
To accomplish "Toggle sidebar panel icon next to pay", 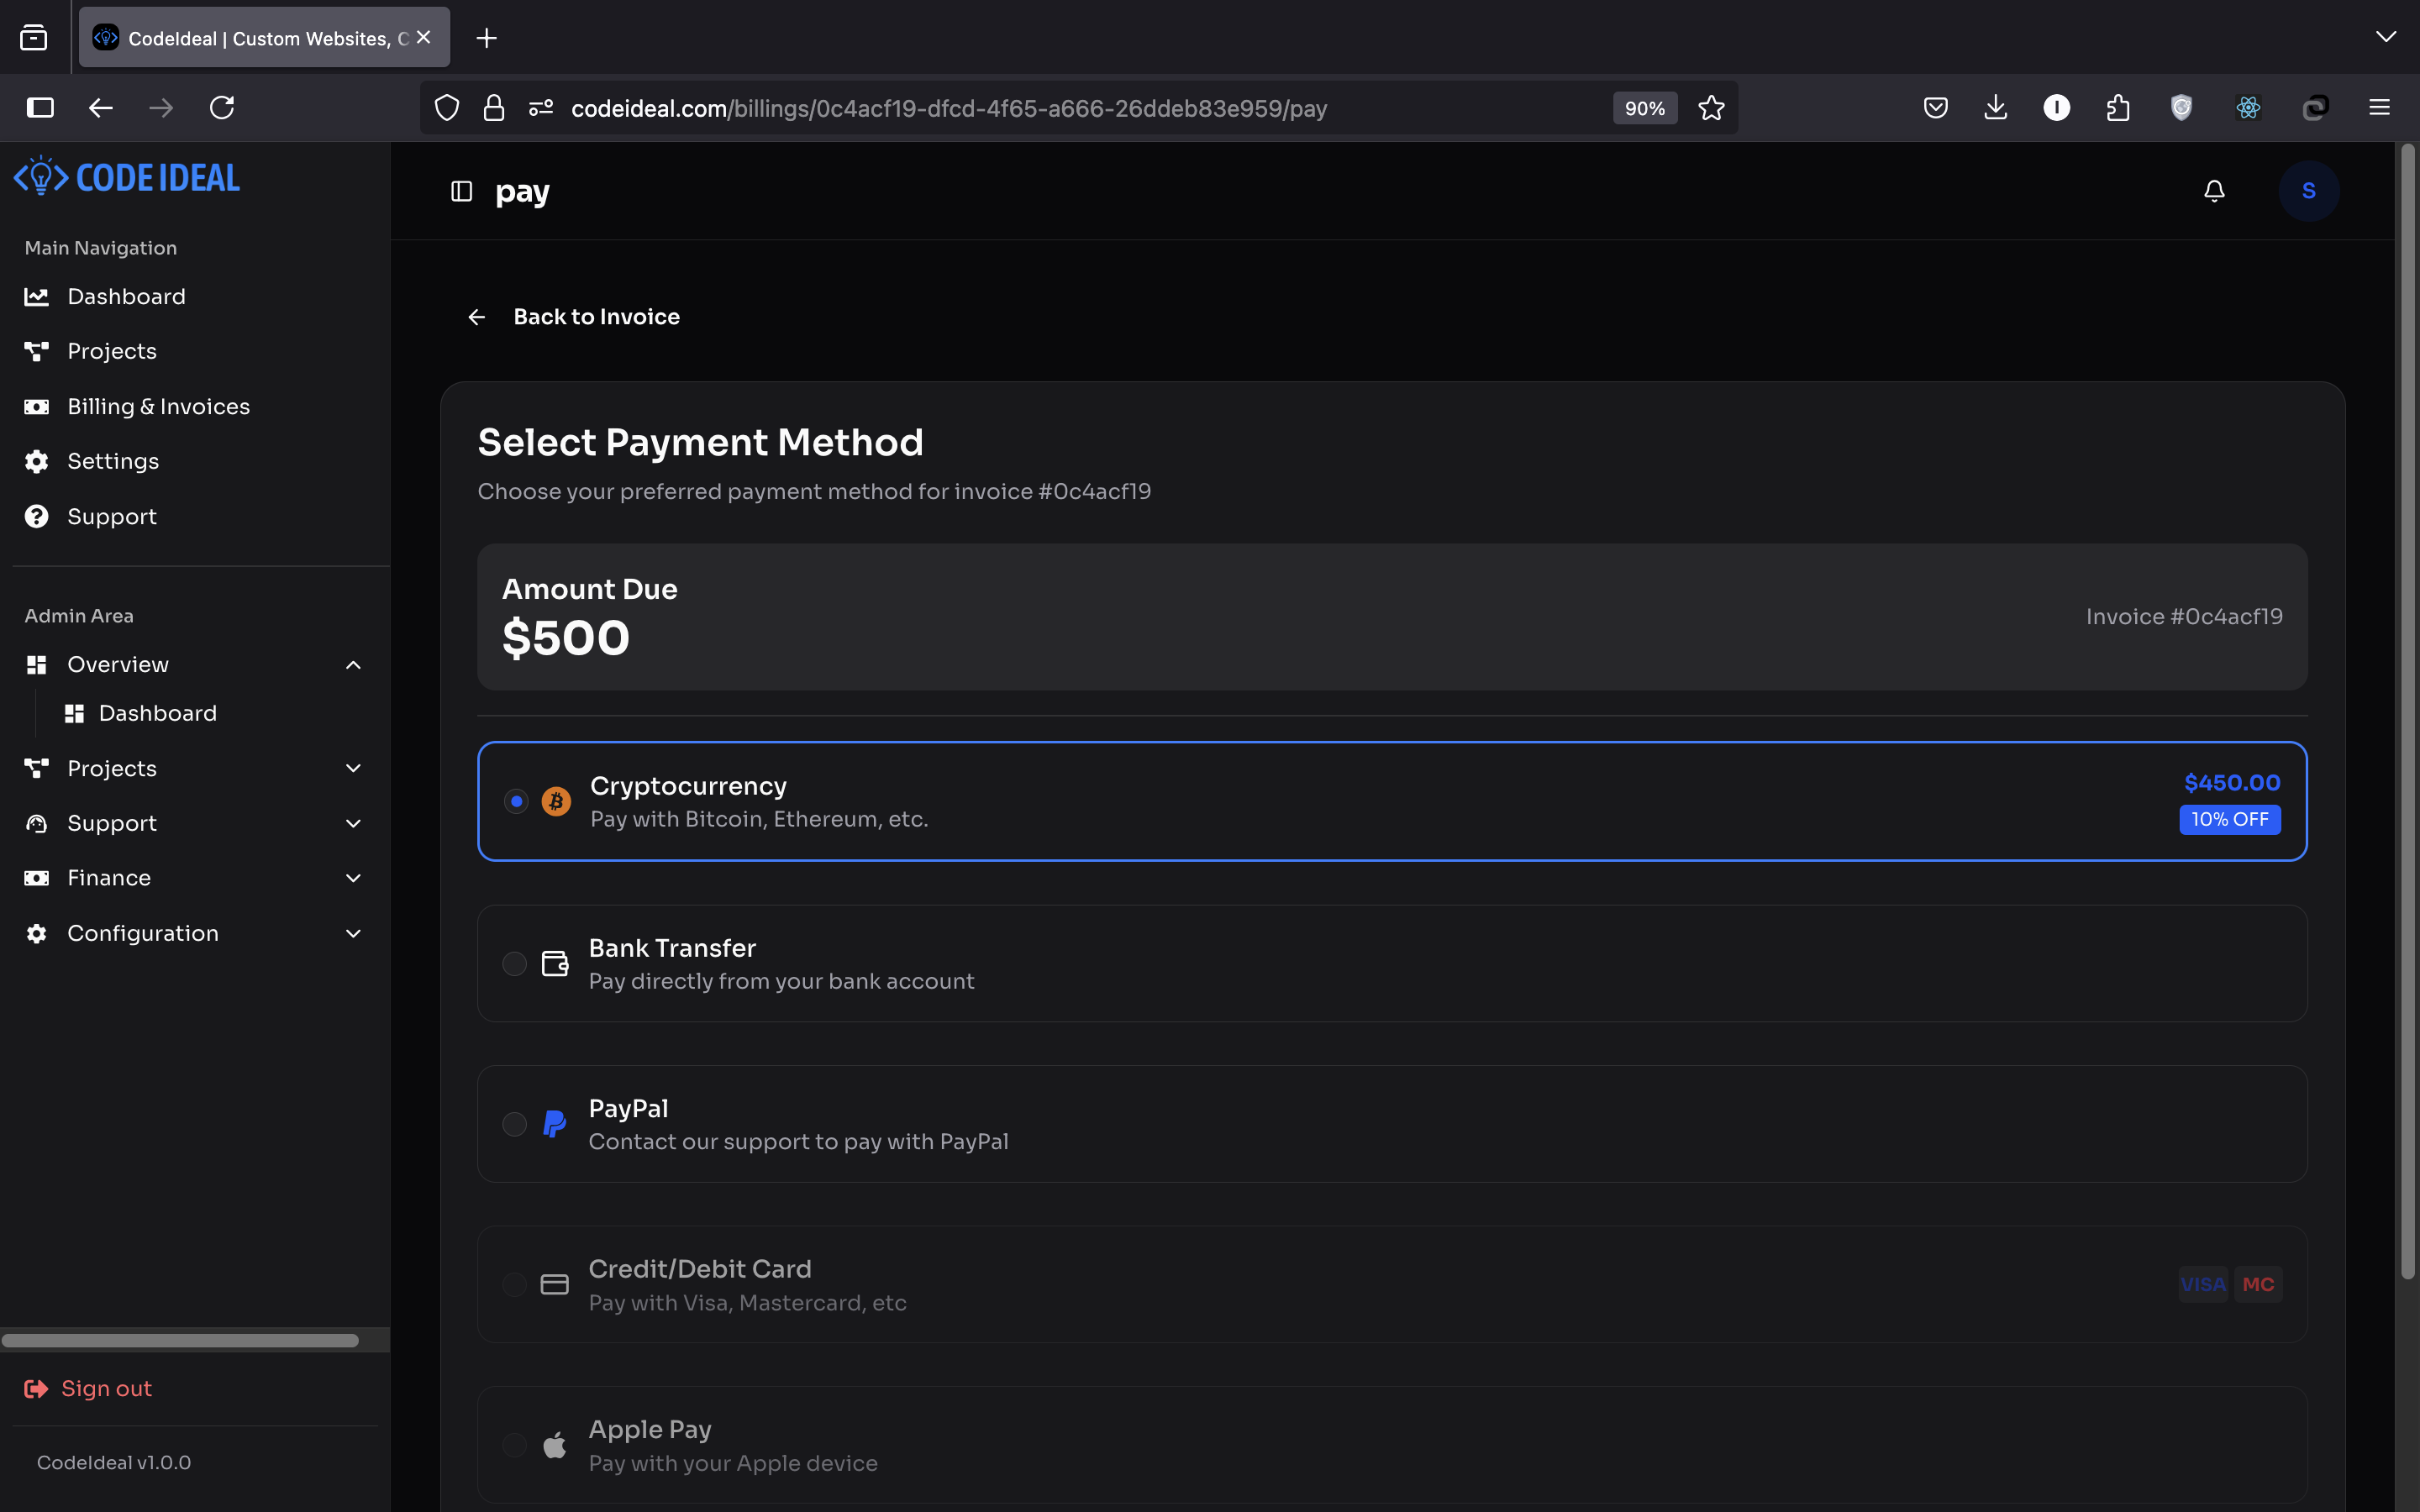I will point(461,191).
